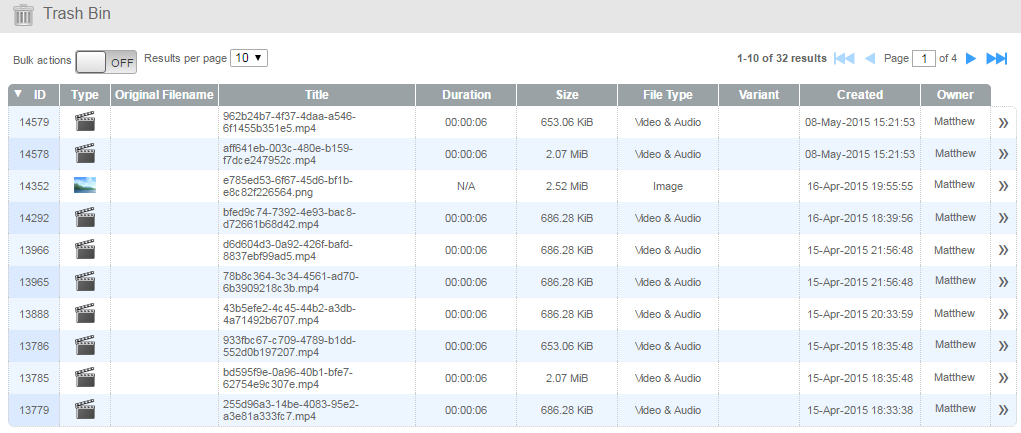Click the trash bin icon in header
Image resolution: width=1021 pixels, height=433 pixels.
(23, 15)
